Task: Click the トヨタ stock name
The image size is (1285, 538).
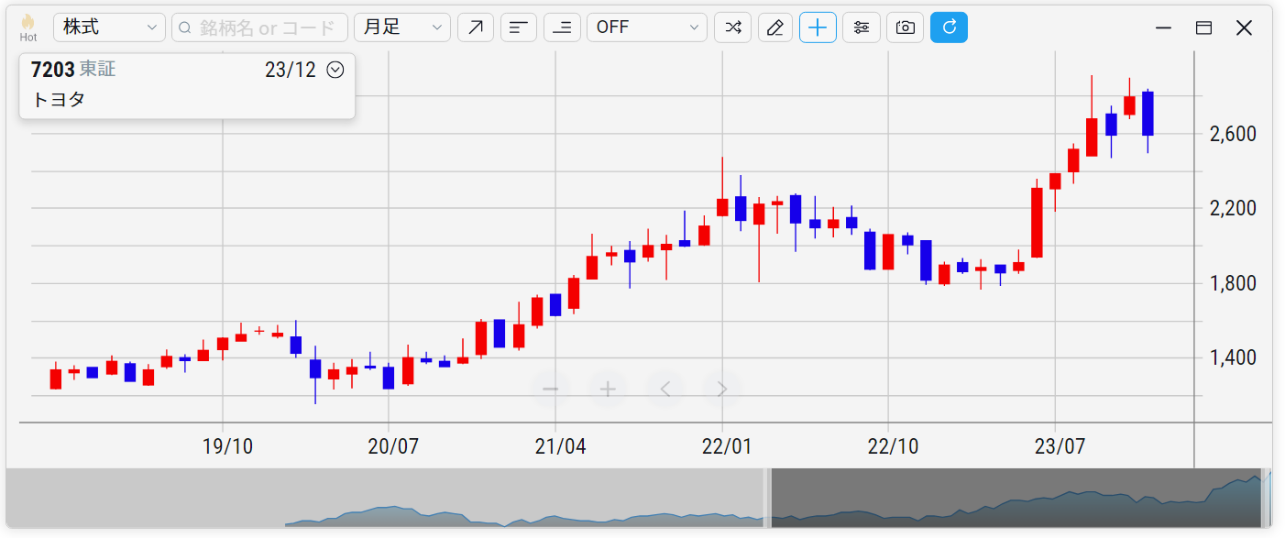Action: pyautogui.click(x=59, y=100)
